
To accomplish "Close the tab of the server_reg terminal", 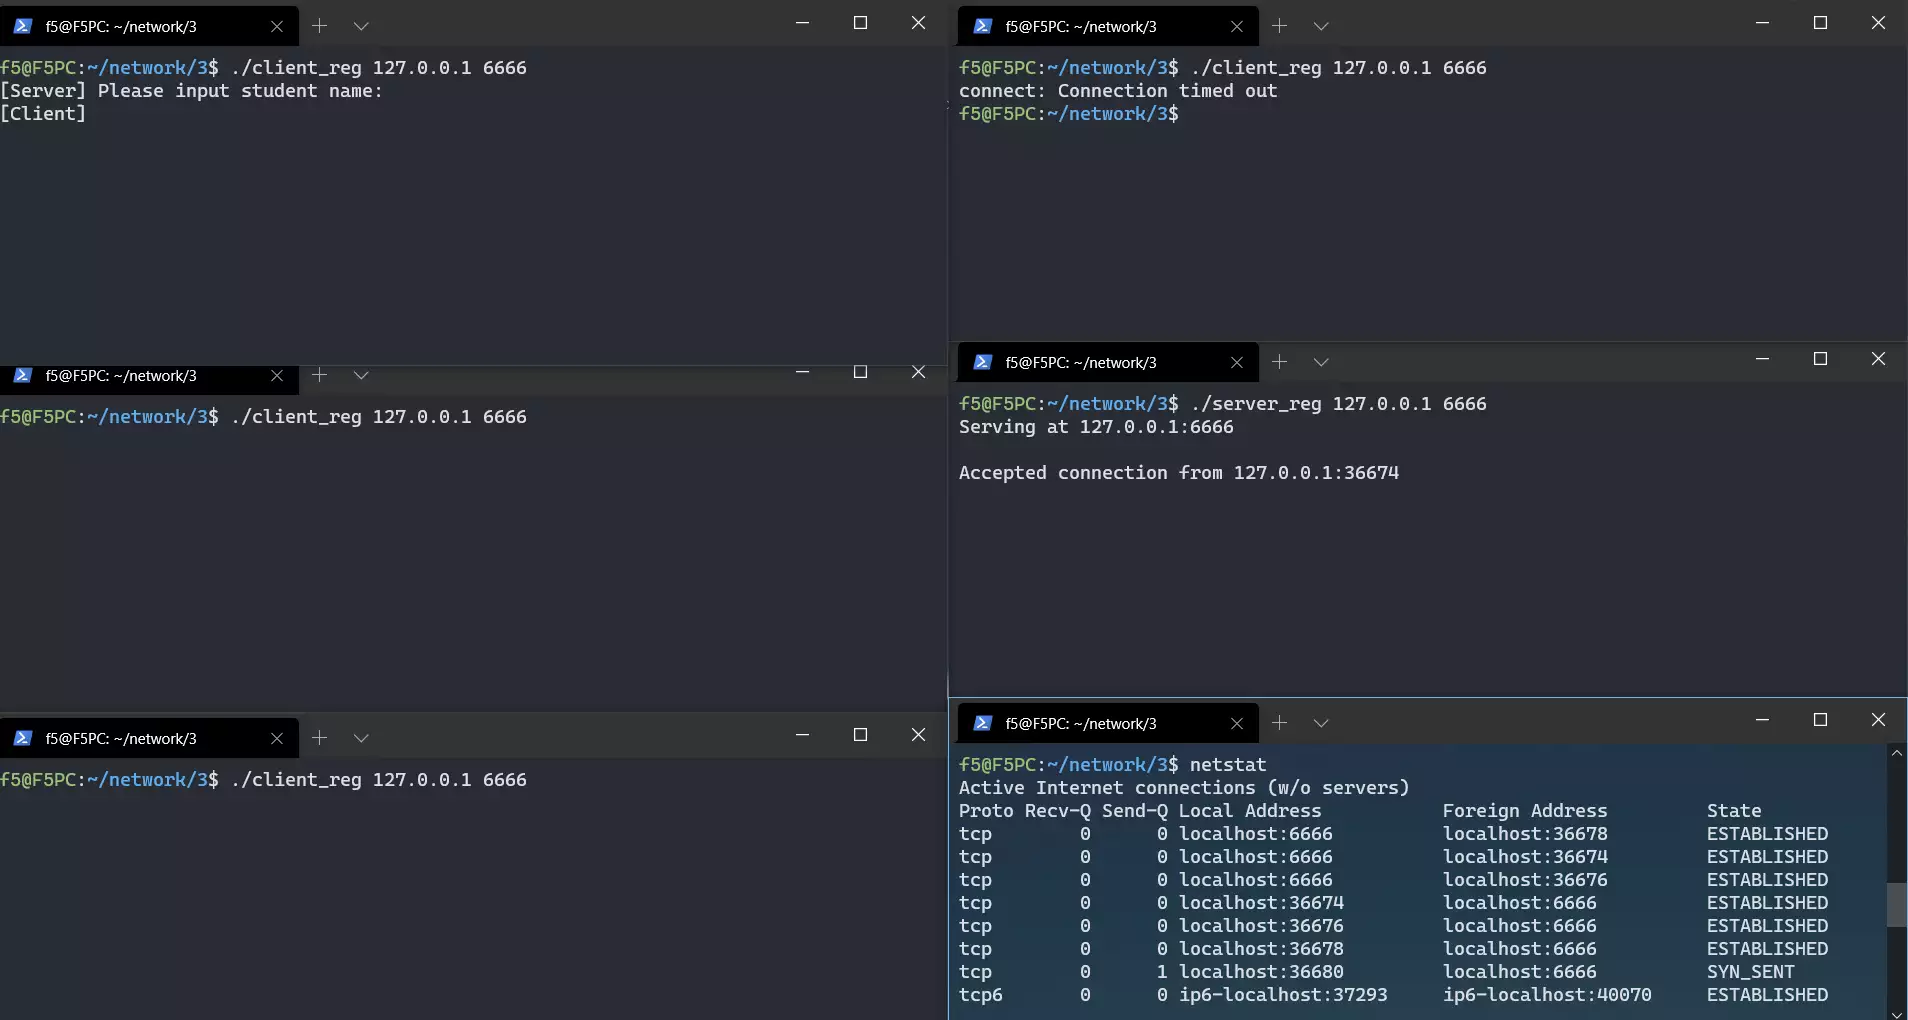I will 1236,363.
